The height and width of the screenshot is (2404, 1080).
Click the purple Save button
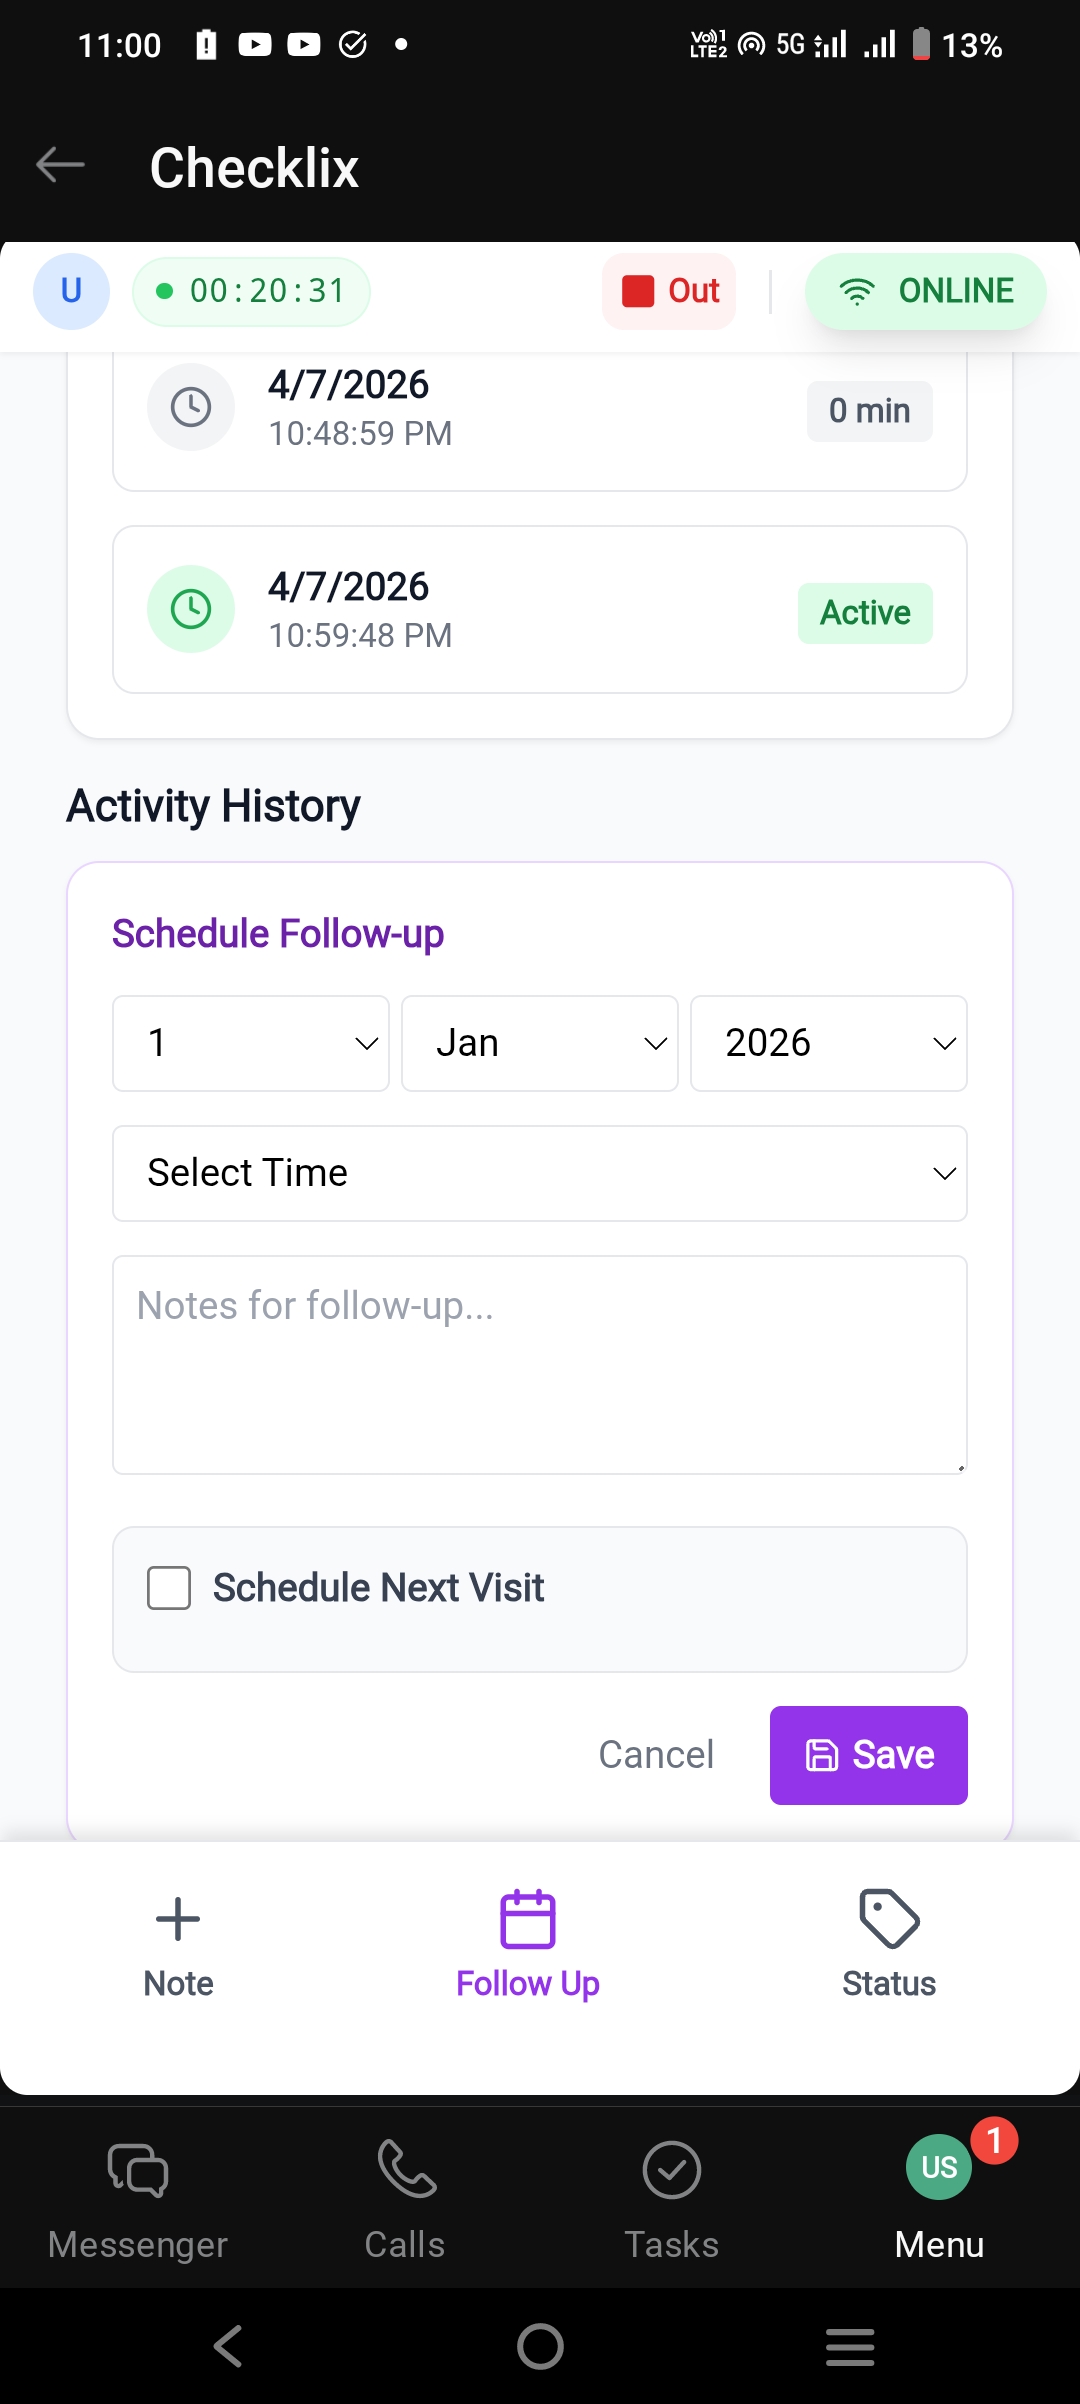point(869,1755)
